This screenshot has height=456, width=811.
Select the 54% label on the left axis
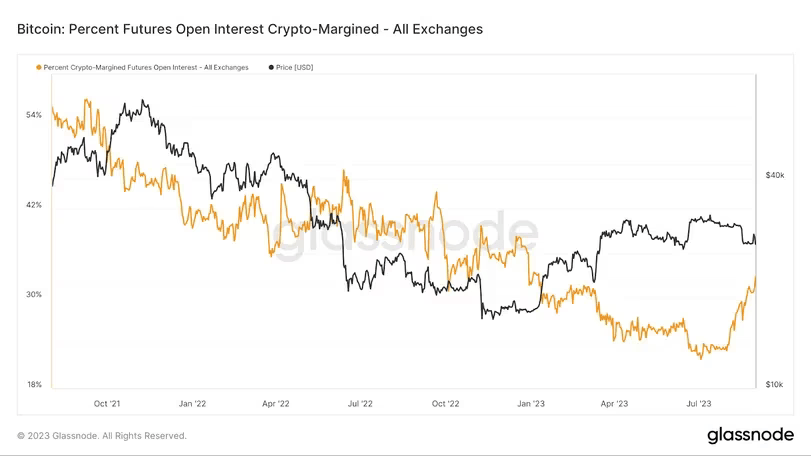tap(33, 115)
